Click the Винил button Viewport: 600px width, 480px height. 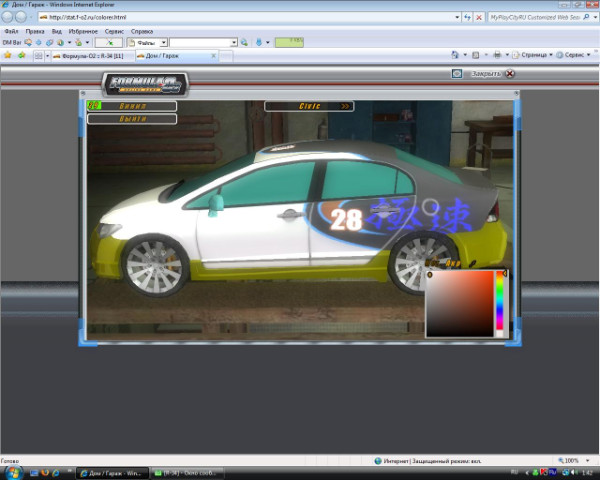(x=132, y=105)
